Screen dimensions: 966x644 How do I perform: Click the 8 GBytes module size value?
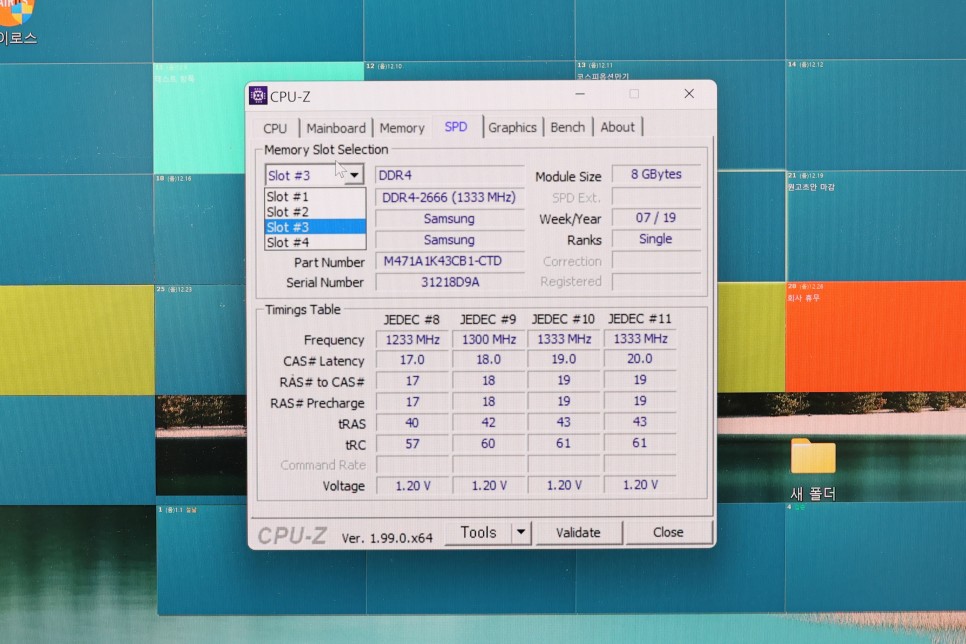tap(656, 174)
